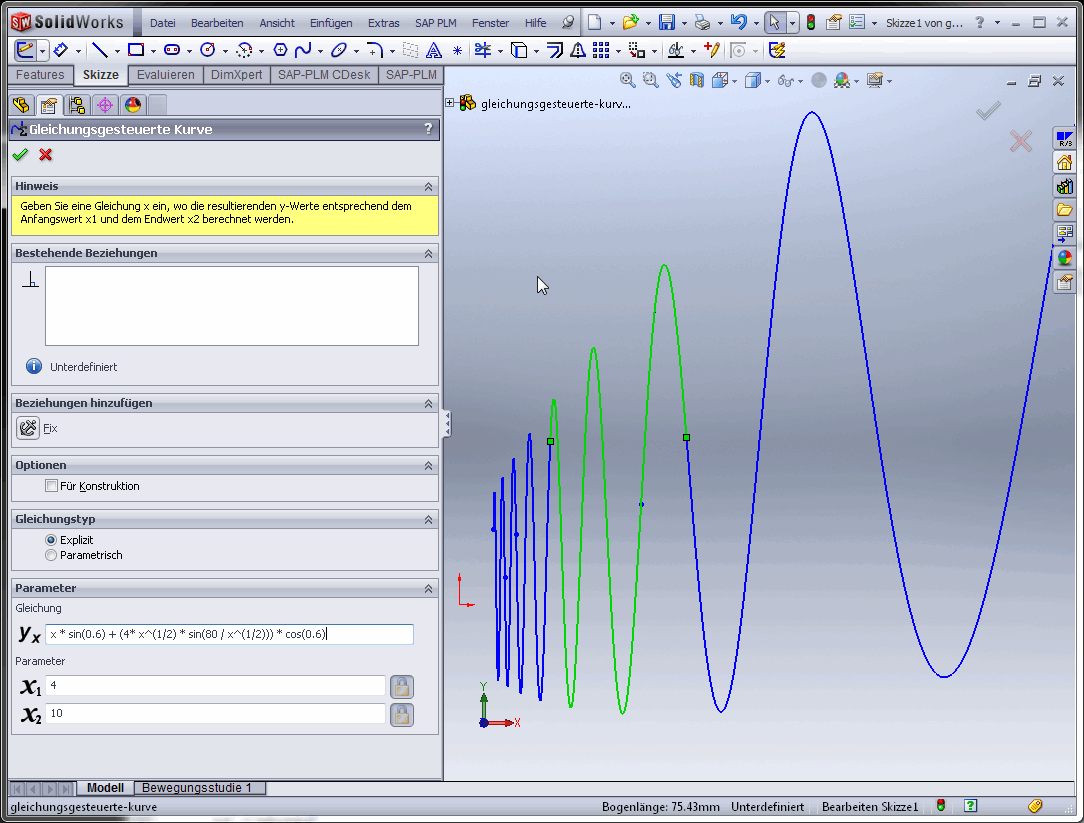Open the Einfügen menu
This screenshot has width=1084, height=823.
click(330, 23)
